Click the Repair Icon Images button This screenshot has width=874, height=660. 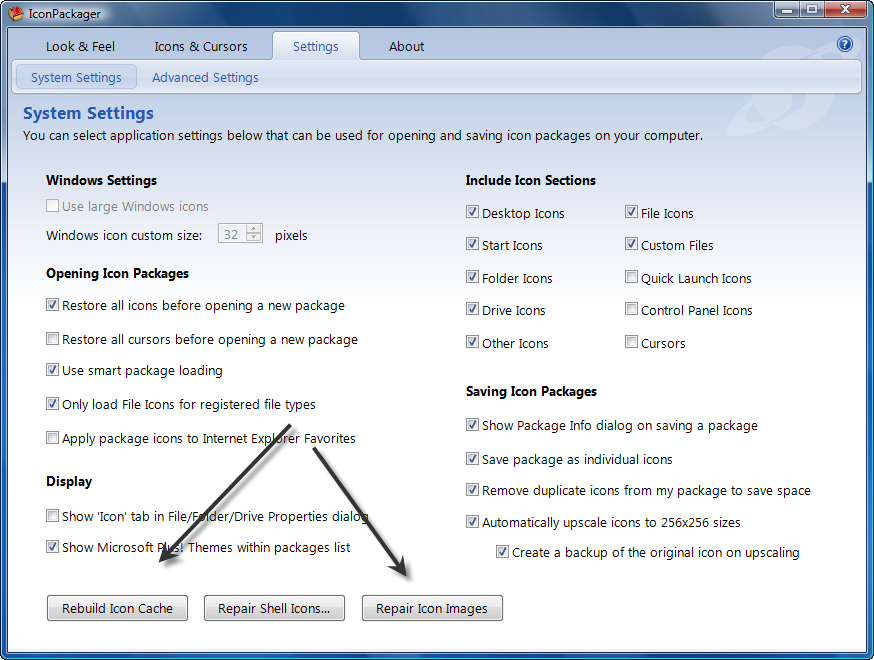coord(432,608)
